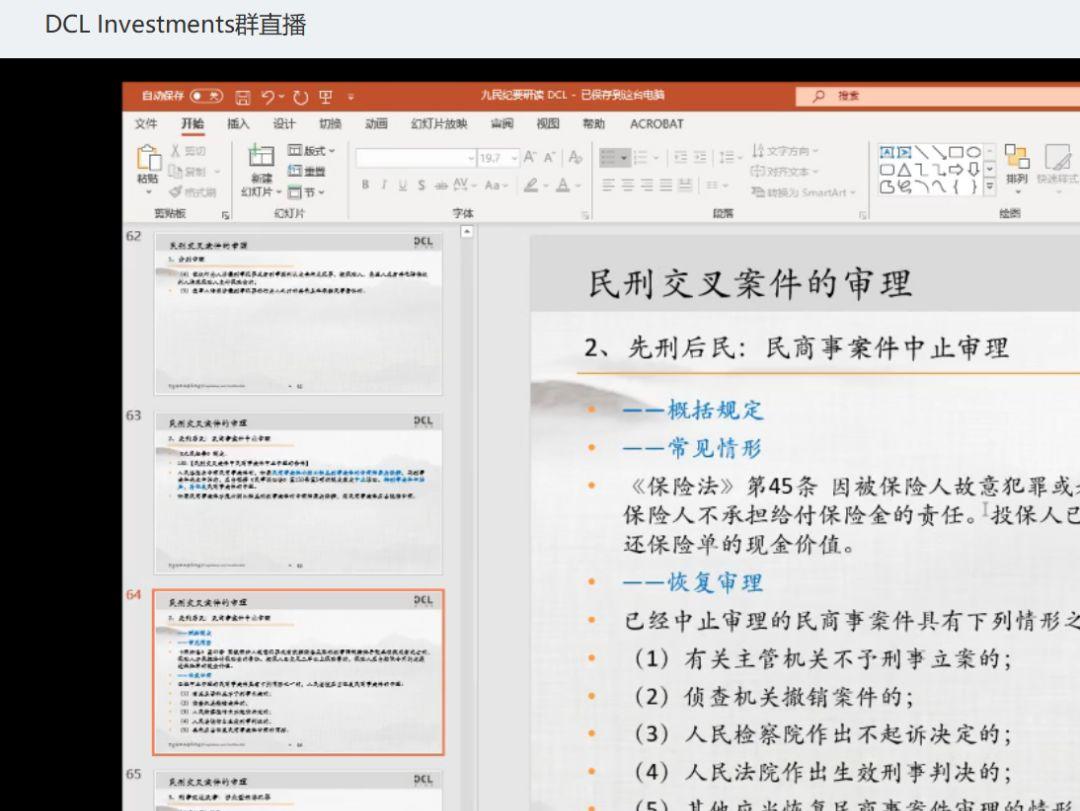This screenshot has height=811, width=1080.
Task: Select slide 64 thumbnail
Action: [x=298, y=673]
